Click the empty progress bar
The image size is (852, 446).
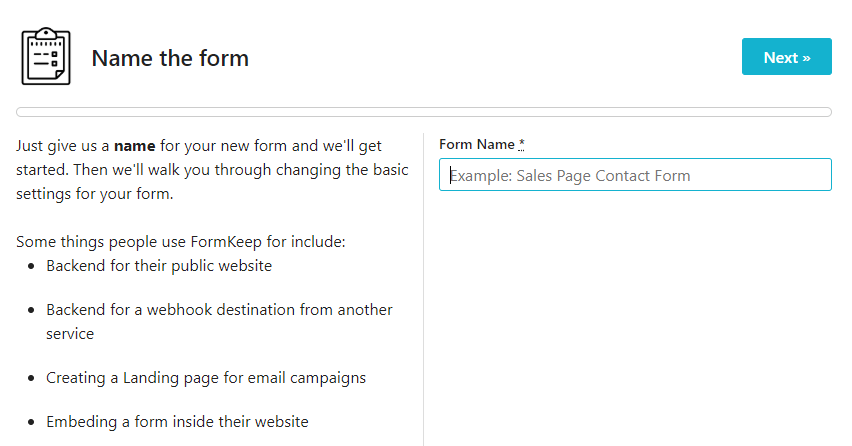pyautogui.click(x=424, y=112)
